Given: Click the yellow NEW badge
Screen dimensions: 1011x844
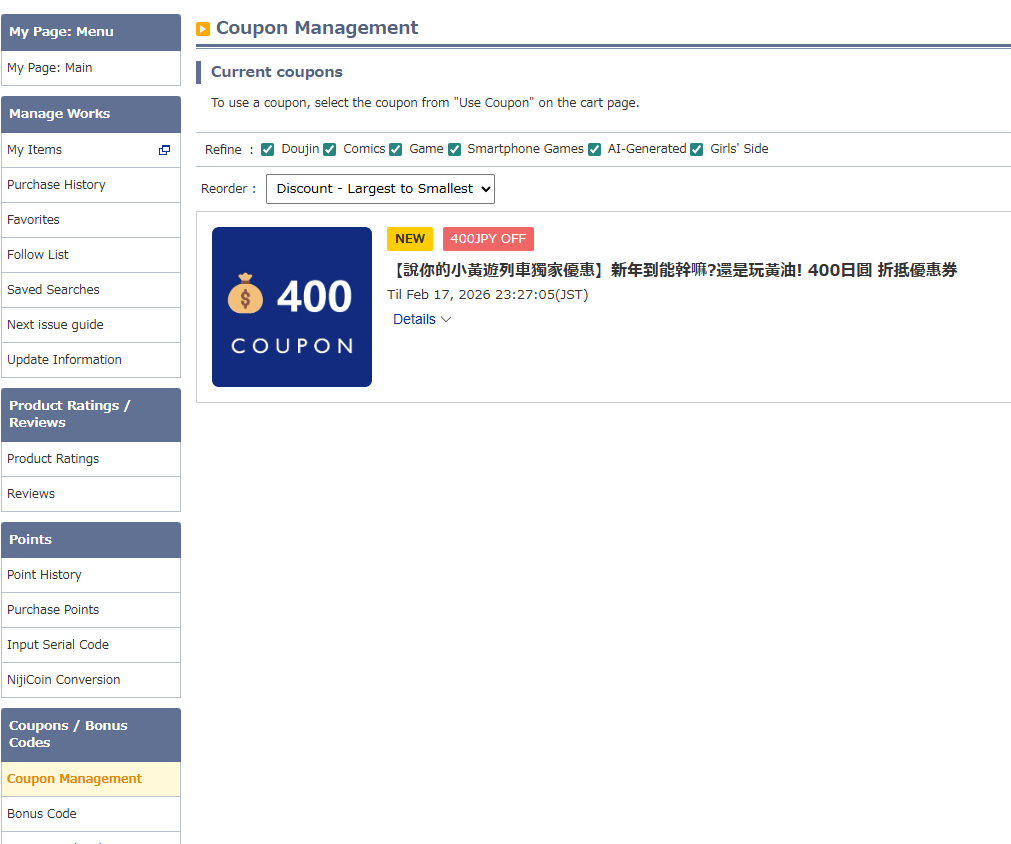Looking at the screenshot, I should (410, 239).
